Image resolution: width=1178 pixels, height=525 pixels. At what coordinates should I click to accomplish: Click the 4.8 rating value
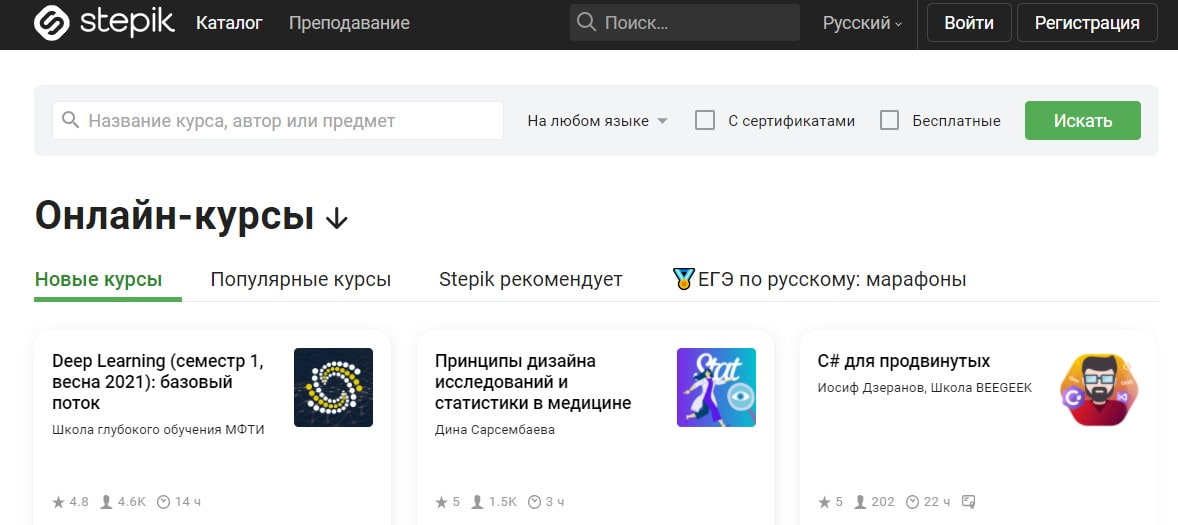pyautogui.click(x=79, y=502)
